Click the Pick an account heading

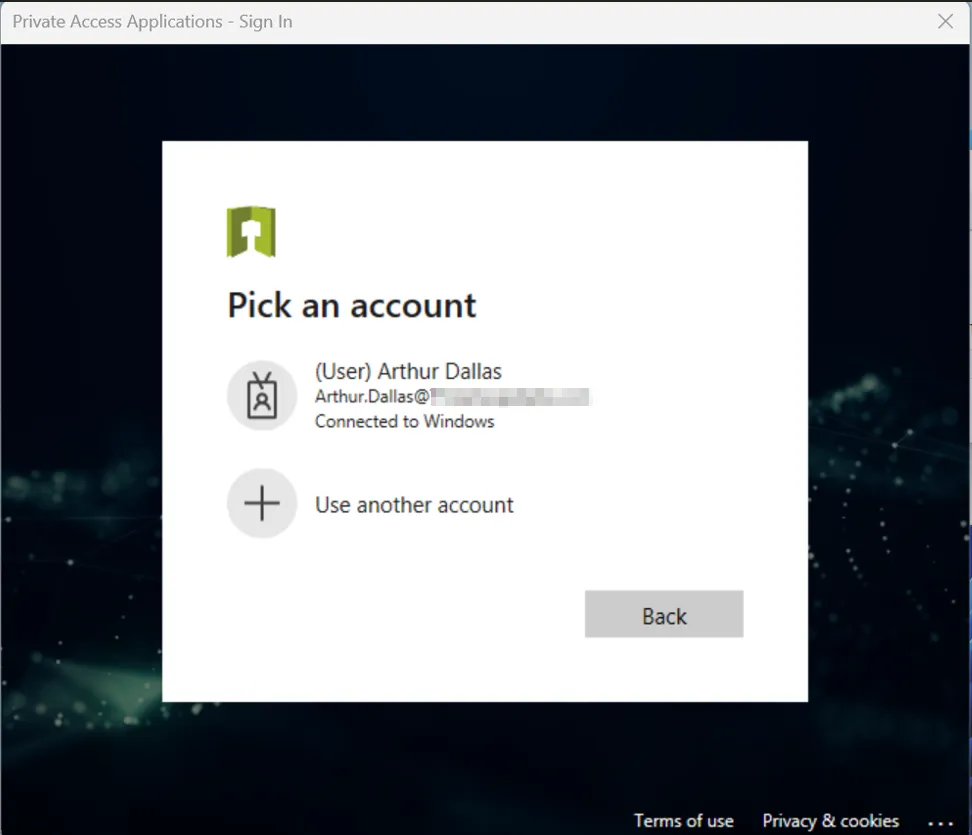click(351, 305)
